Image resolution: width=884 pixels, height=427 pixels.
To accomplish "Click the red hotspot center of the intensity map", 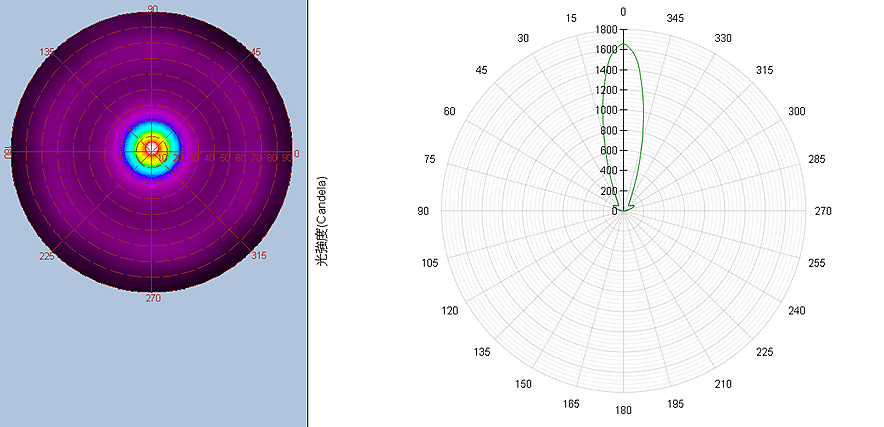I will point(152,150).
